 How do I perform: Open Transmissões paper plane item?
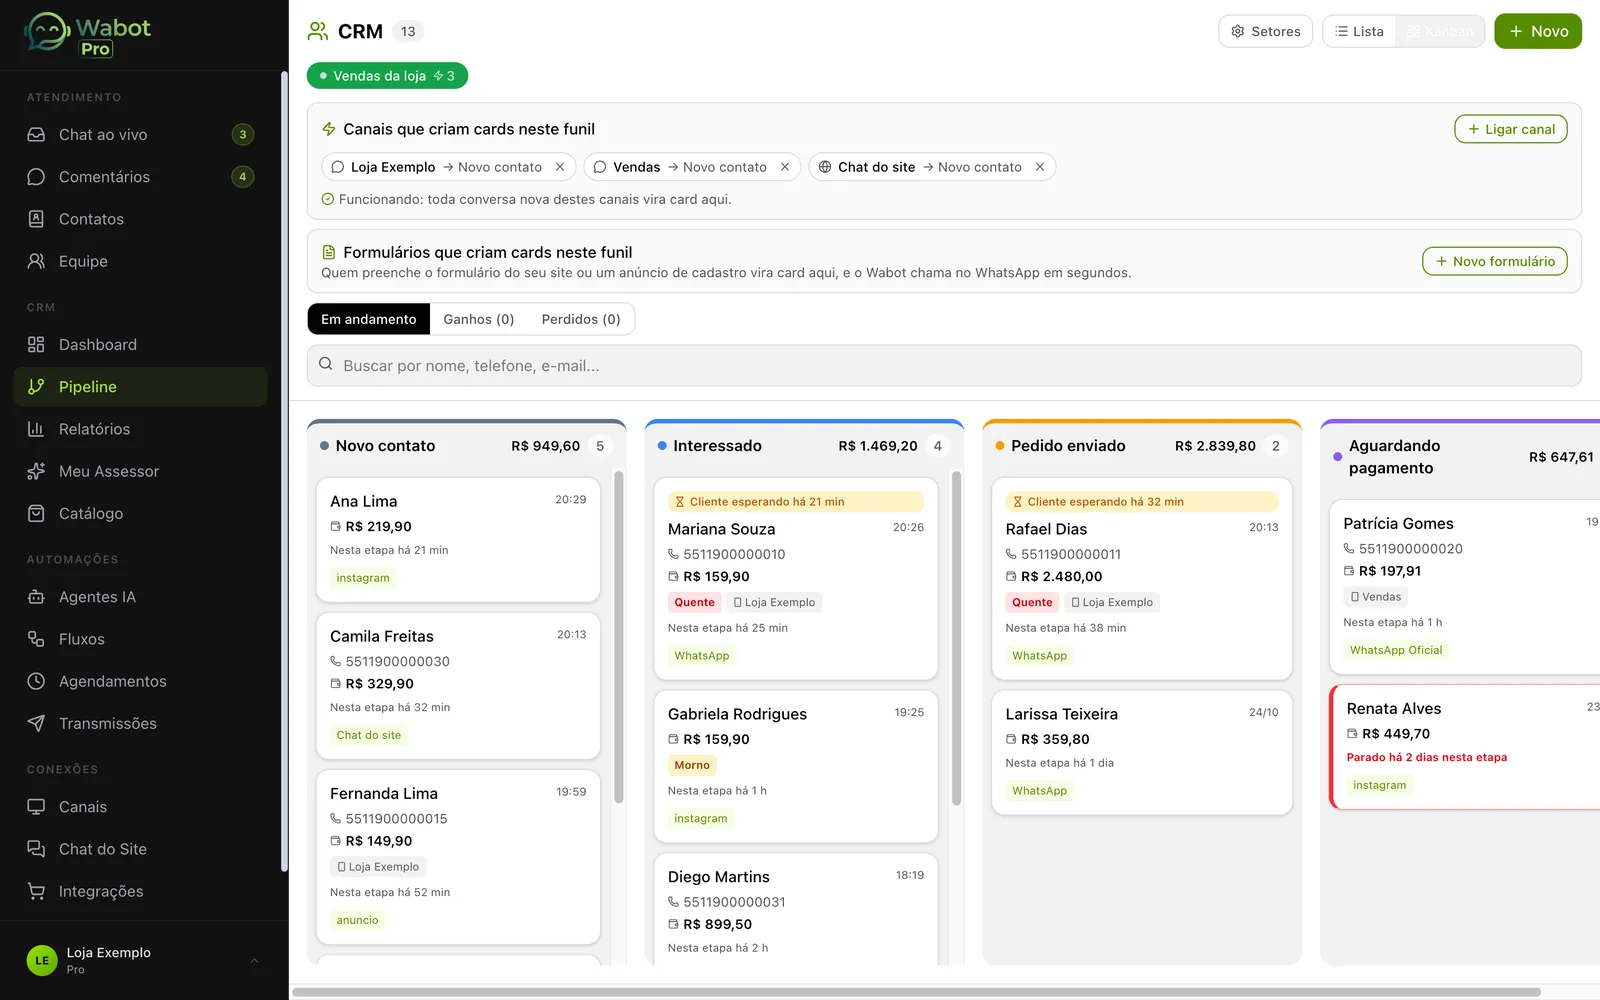(x=140, y=723)
